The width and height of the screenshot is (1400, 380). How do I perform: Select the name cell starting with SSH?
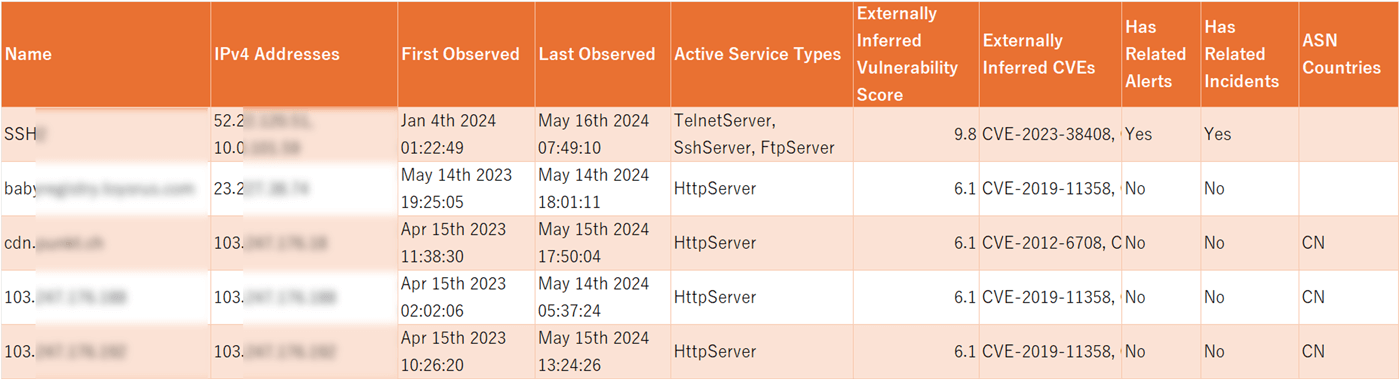tap(105, 134)
